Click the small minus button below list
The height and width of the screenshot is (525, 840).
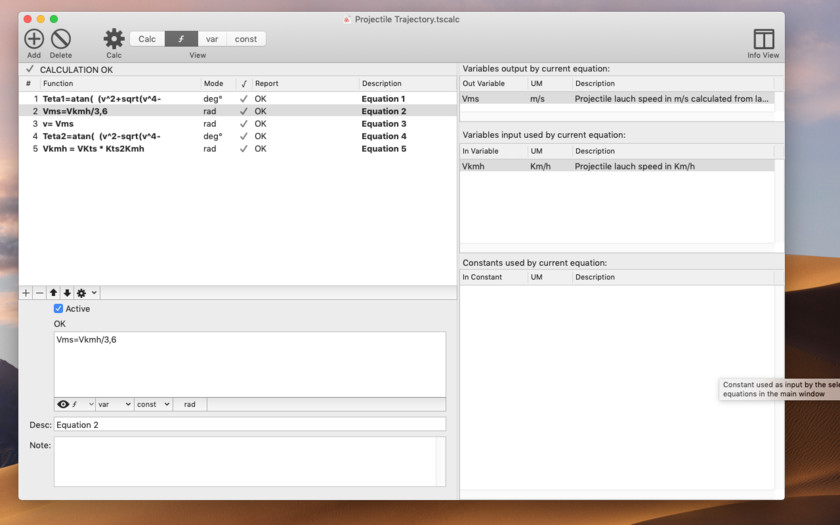40,293
